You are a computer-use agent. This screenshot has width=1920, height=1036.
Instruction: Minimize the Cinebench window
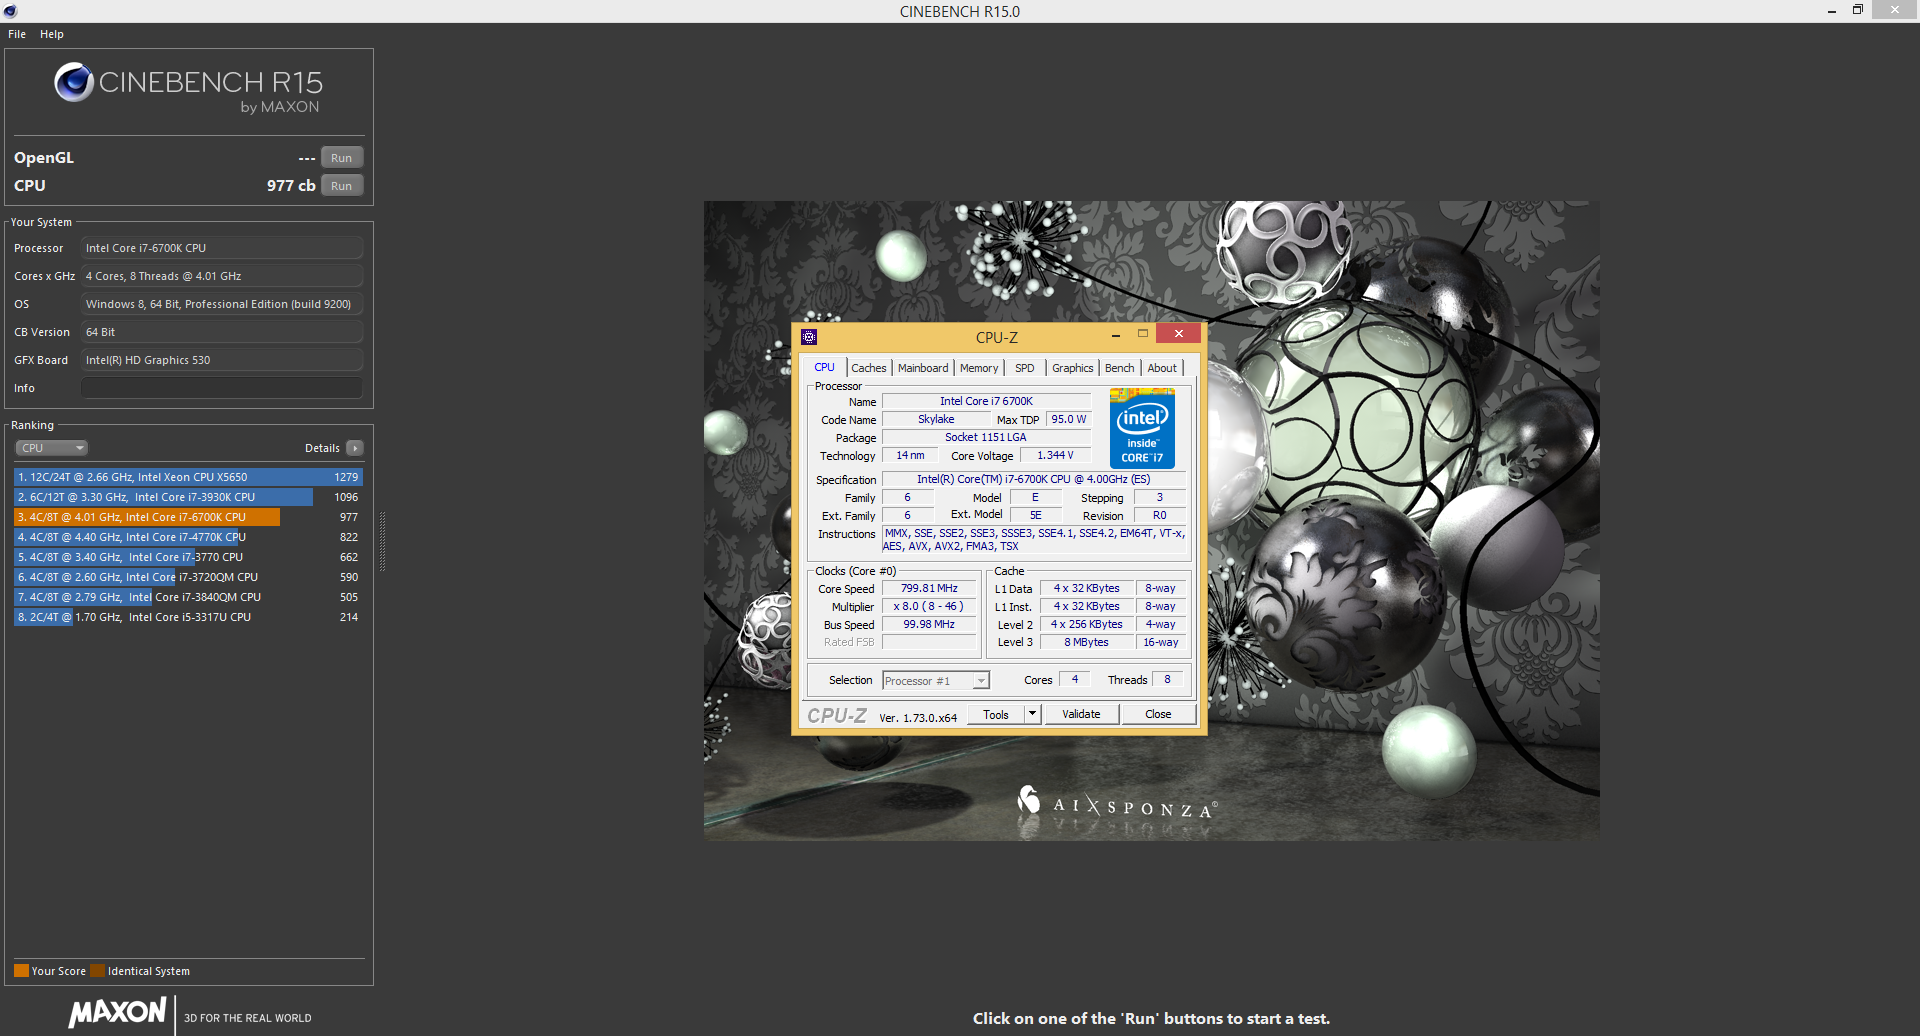[x=1832, y=11]
